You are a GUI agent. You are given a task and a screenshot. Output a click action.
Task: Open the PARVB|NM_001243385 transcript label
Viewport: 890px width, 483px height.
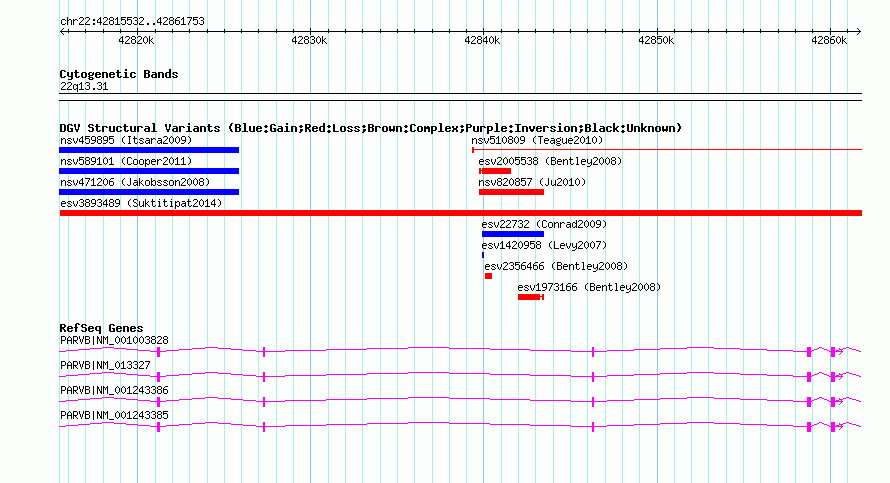click(114, 415)
